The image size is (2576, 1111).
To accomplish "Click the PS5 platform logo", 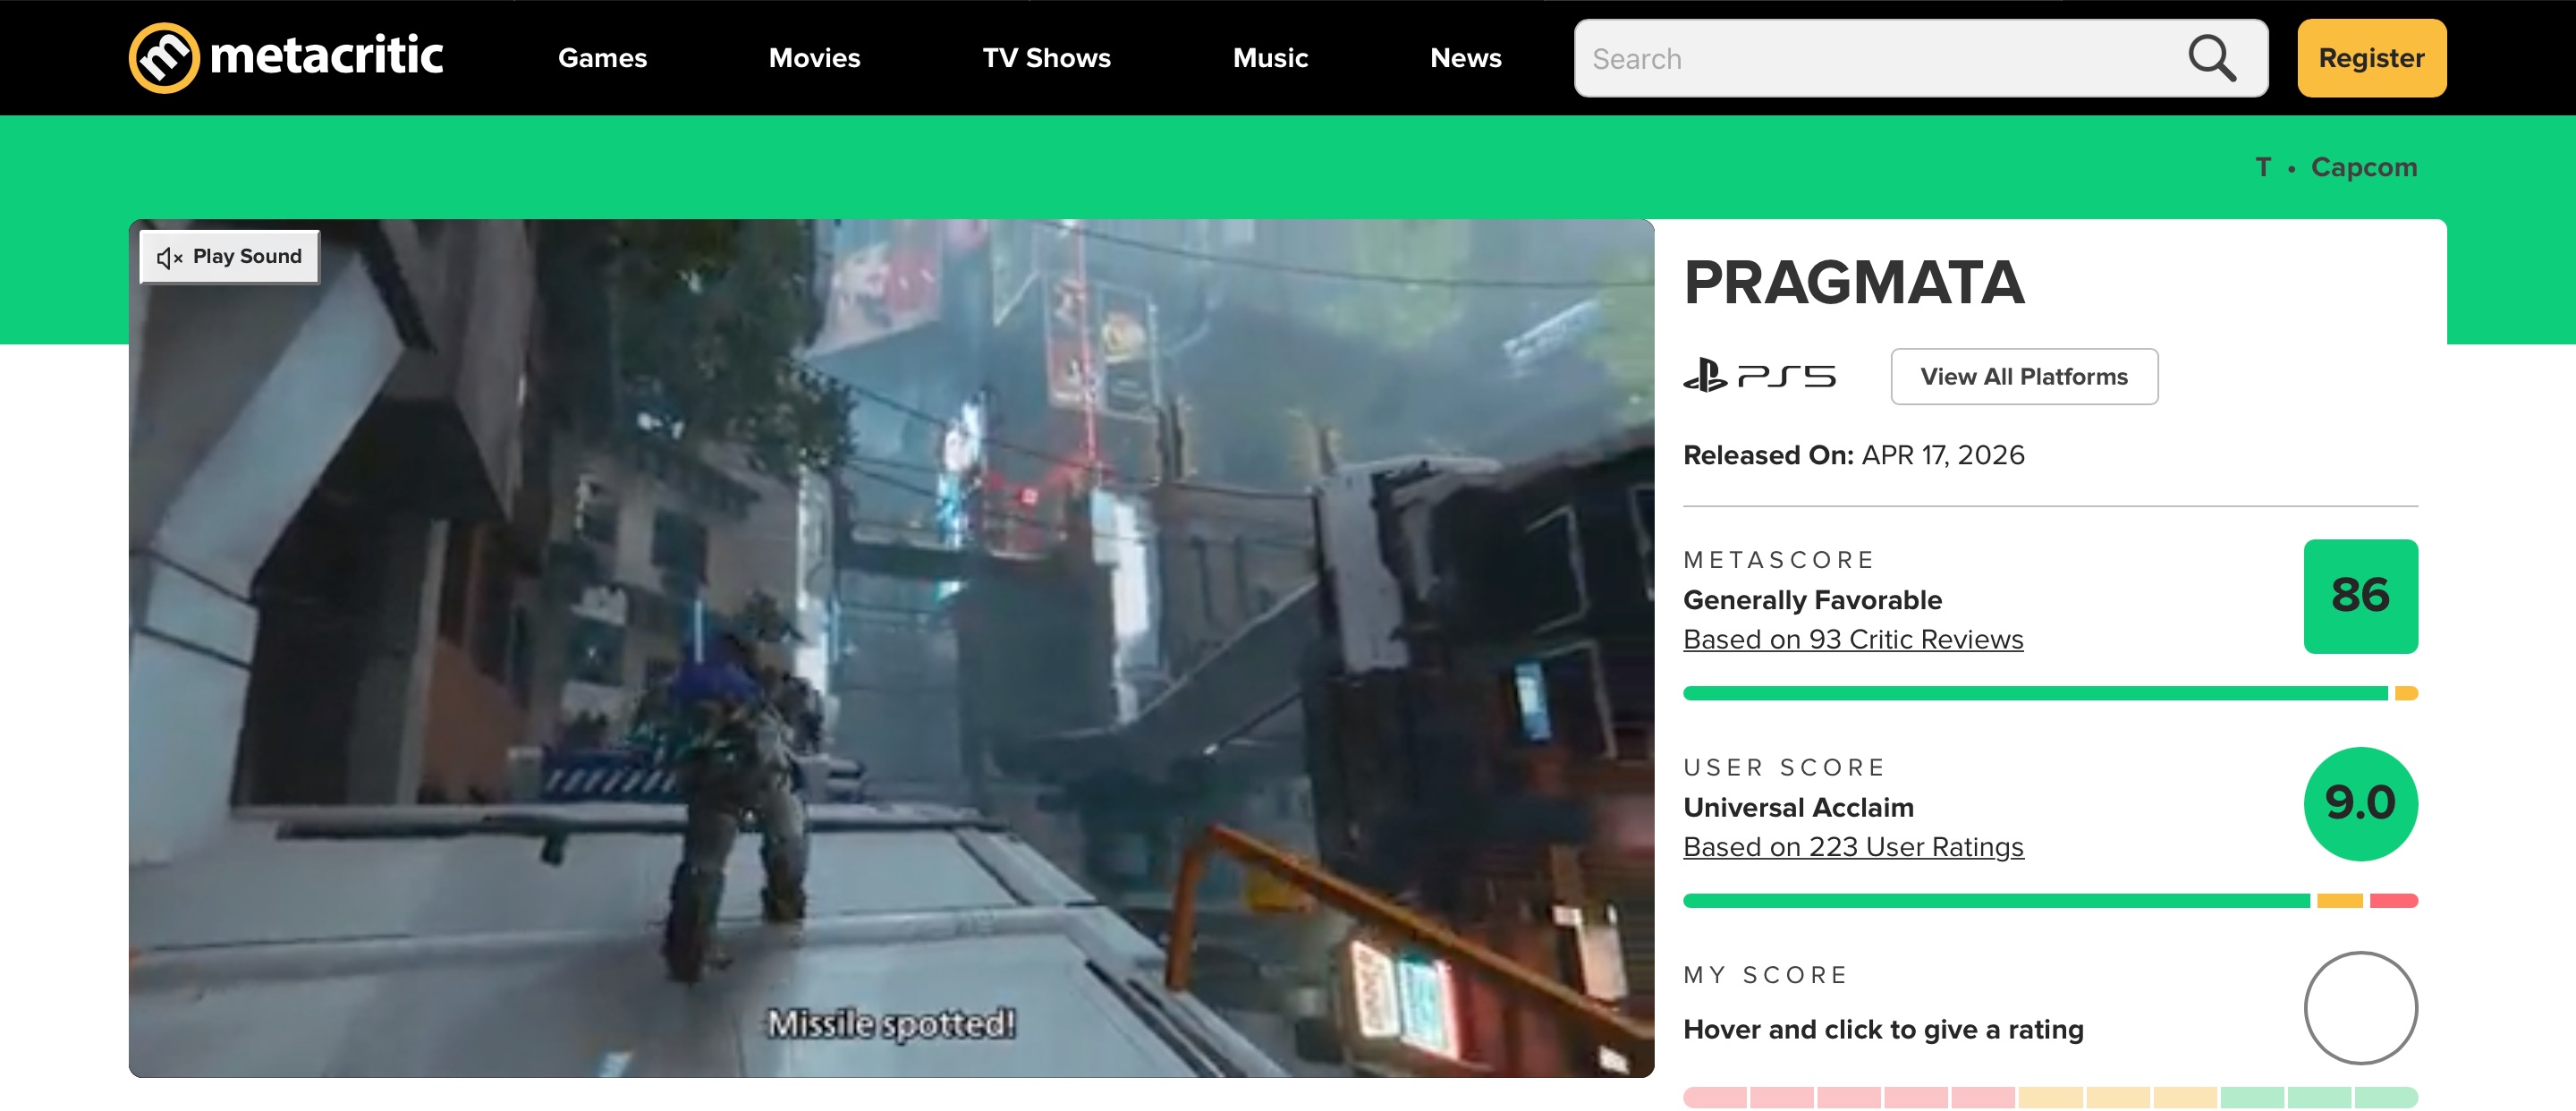I will (x=1760, y=377).
